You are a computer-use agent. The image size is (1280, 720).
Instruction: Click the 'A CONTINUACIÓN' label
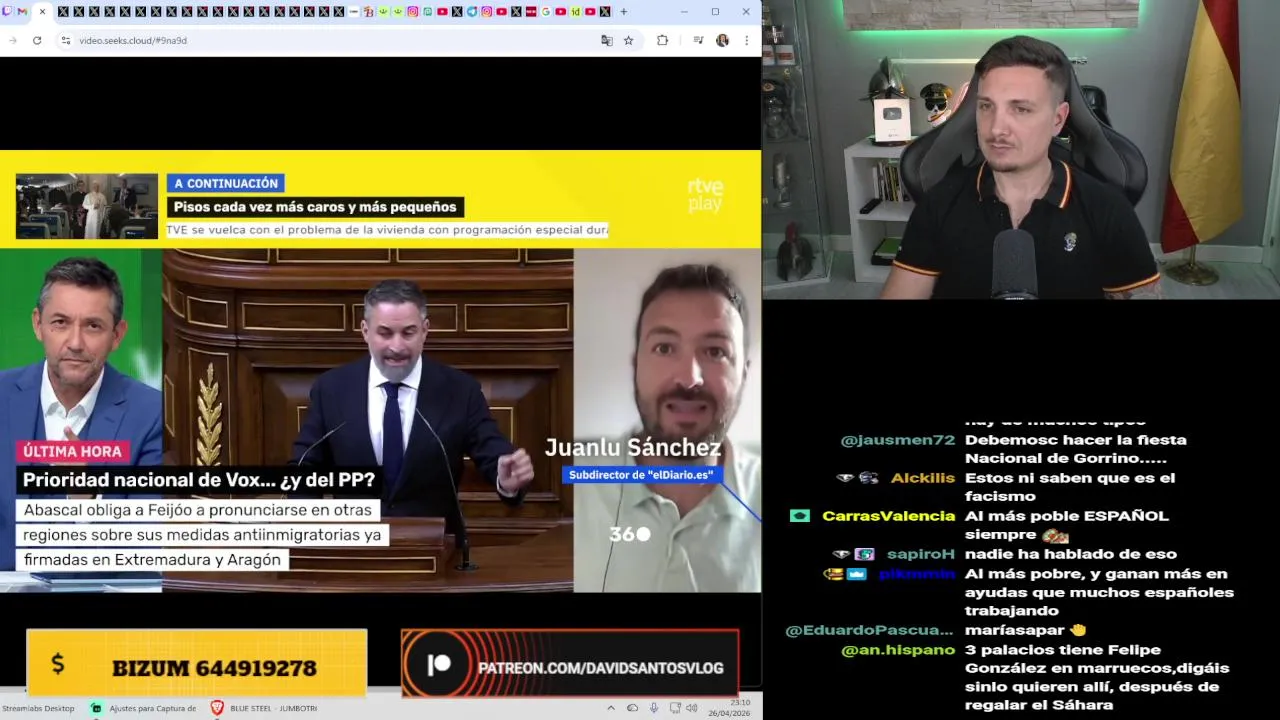coord(226,183)
